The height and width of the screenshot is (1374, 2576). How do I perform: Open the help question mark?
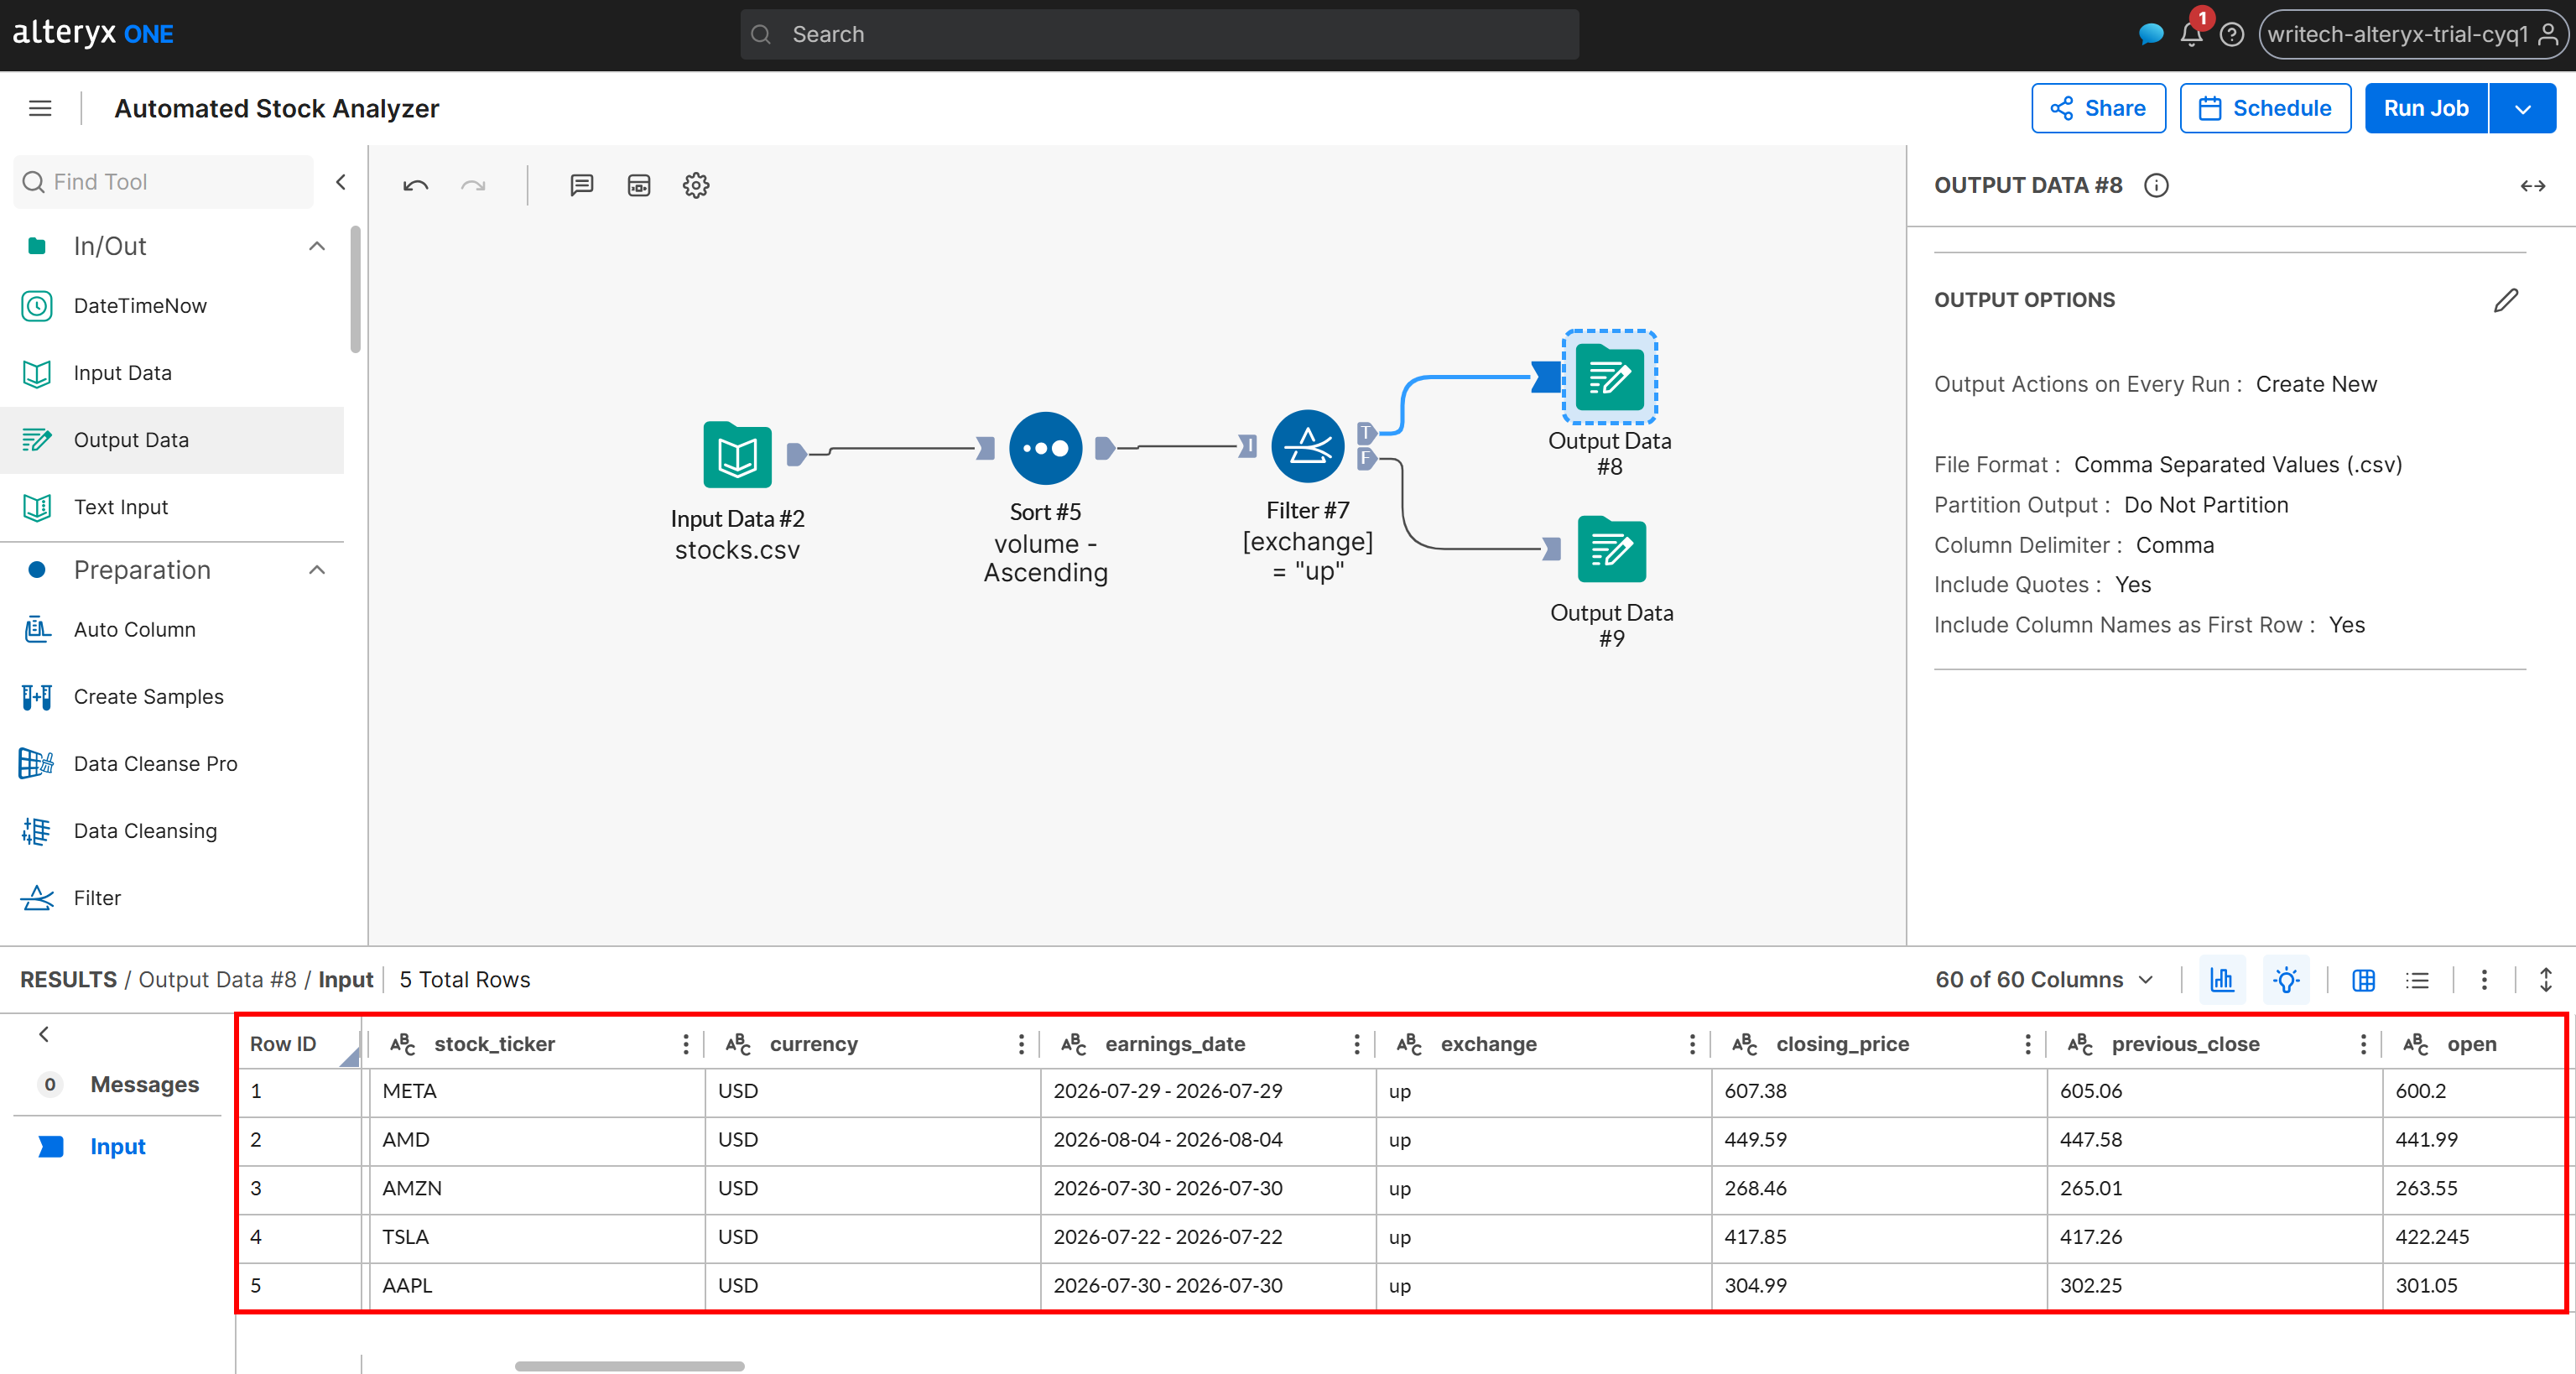pyautogui.click(x=2232, y=35)
